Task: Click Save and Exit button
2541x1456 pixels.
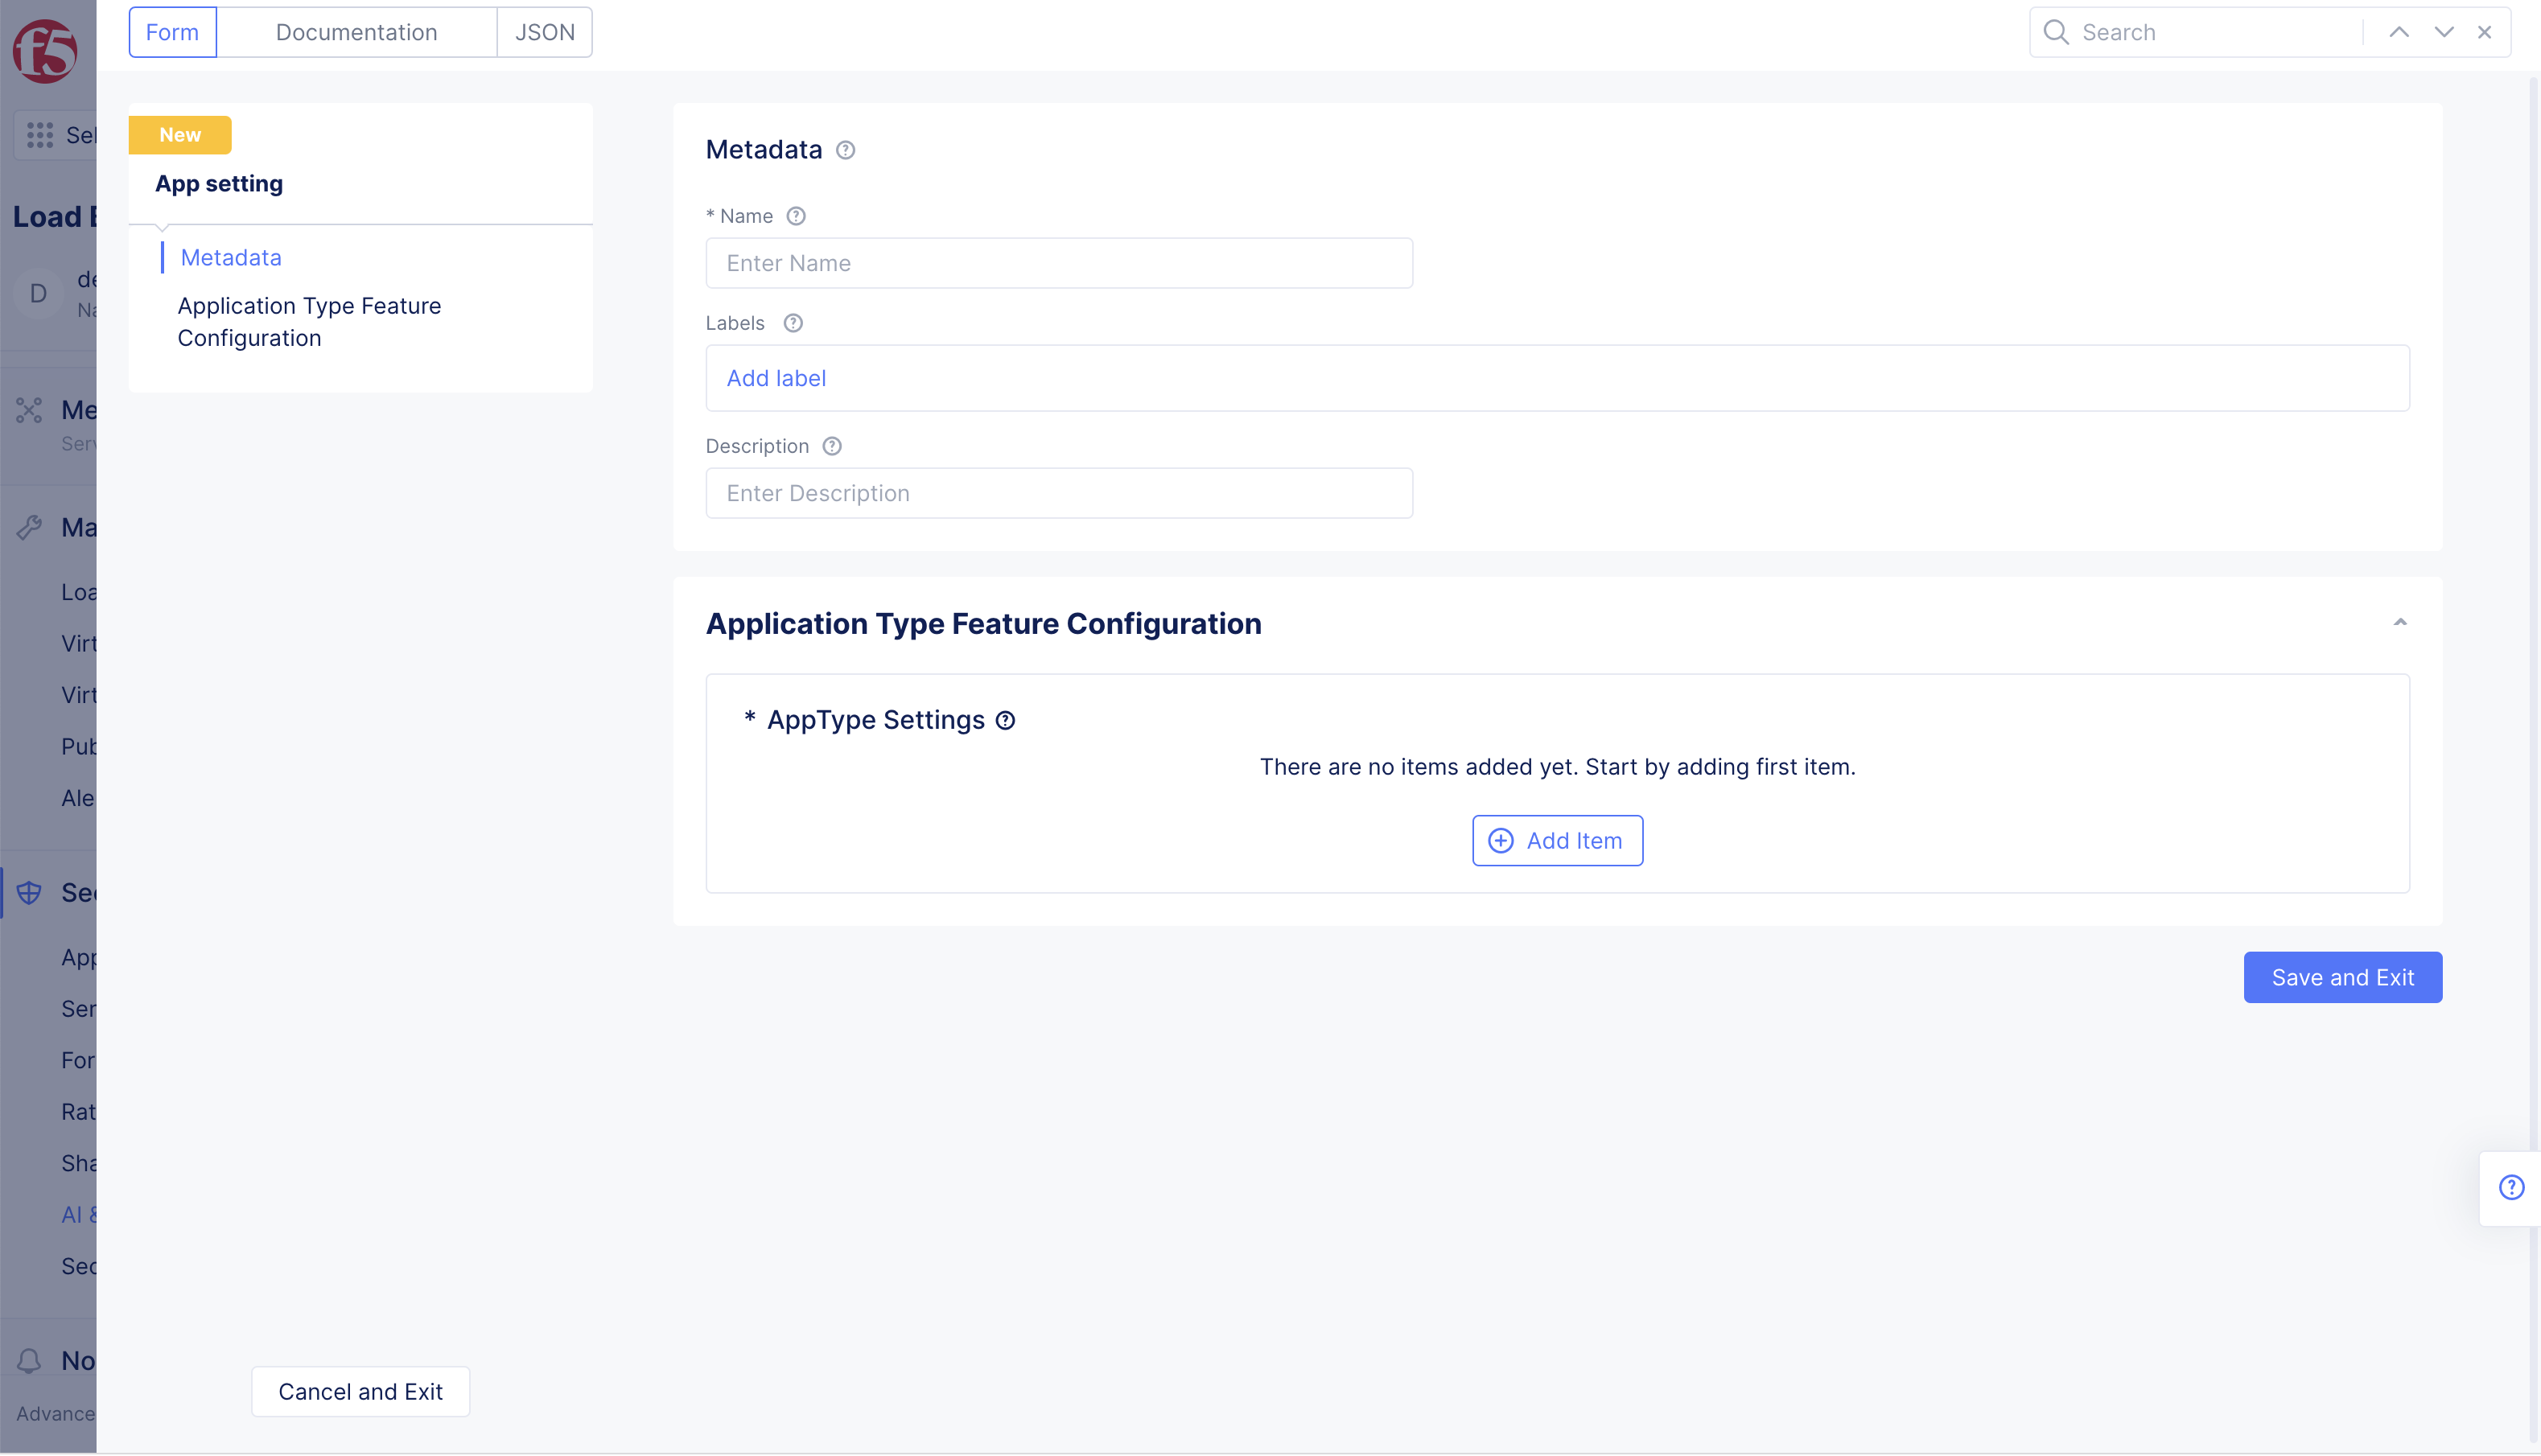Action: [2342, 977]
